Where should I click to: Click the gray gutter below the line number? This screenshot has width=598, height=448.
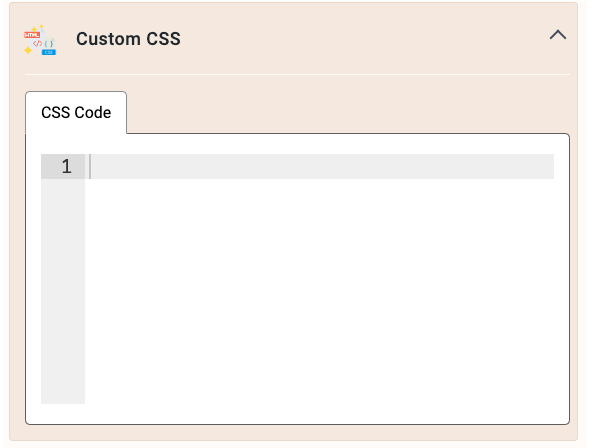(x=63, y=290)
